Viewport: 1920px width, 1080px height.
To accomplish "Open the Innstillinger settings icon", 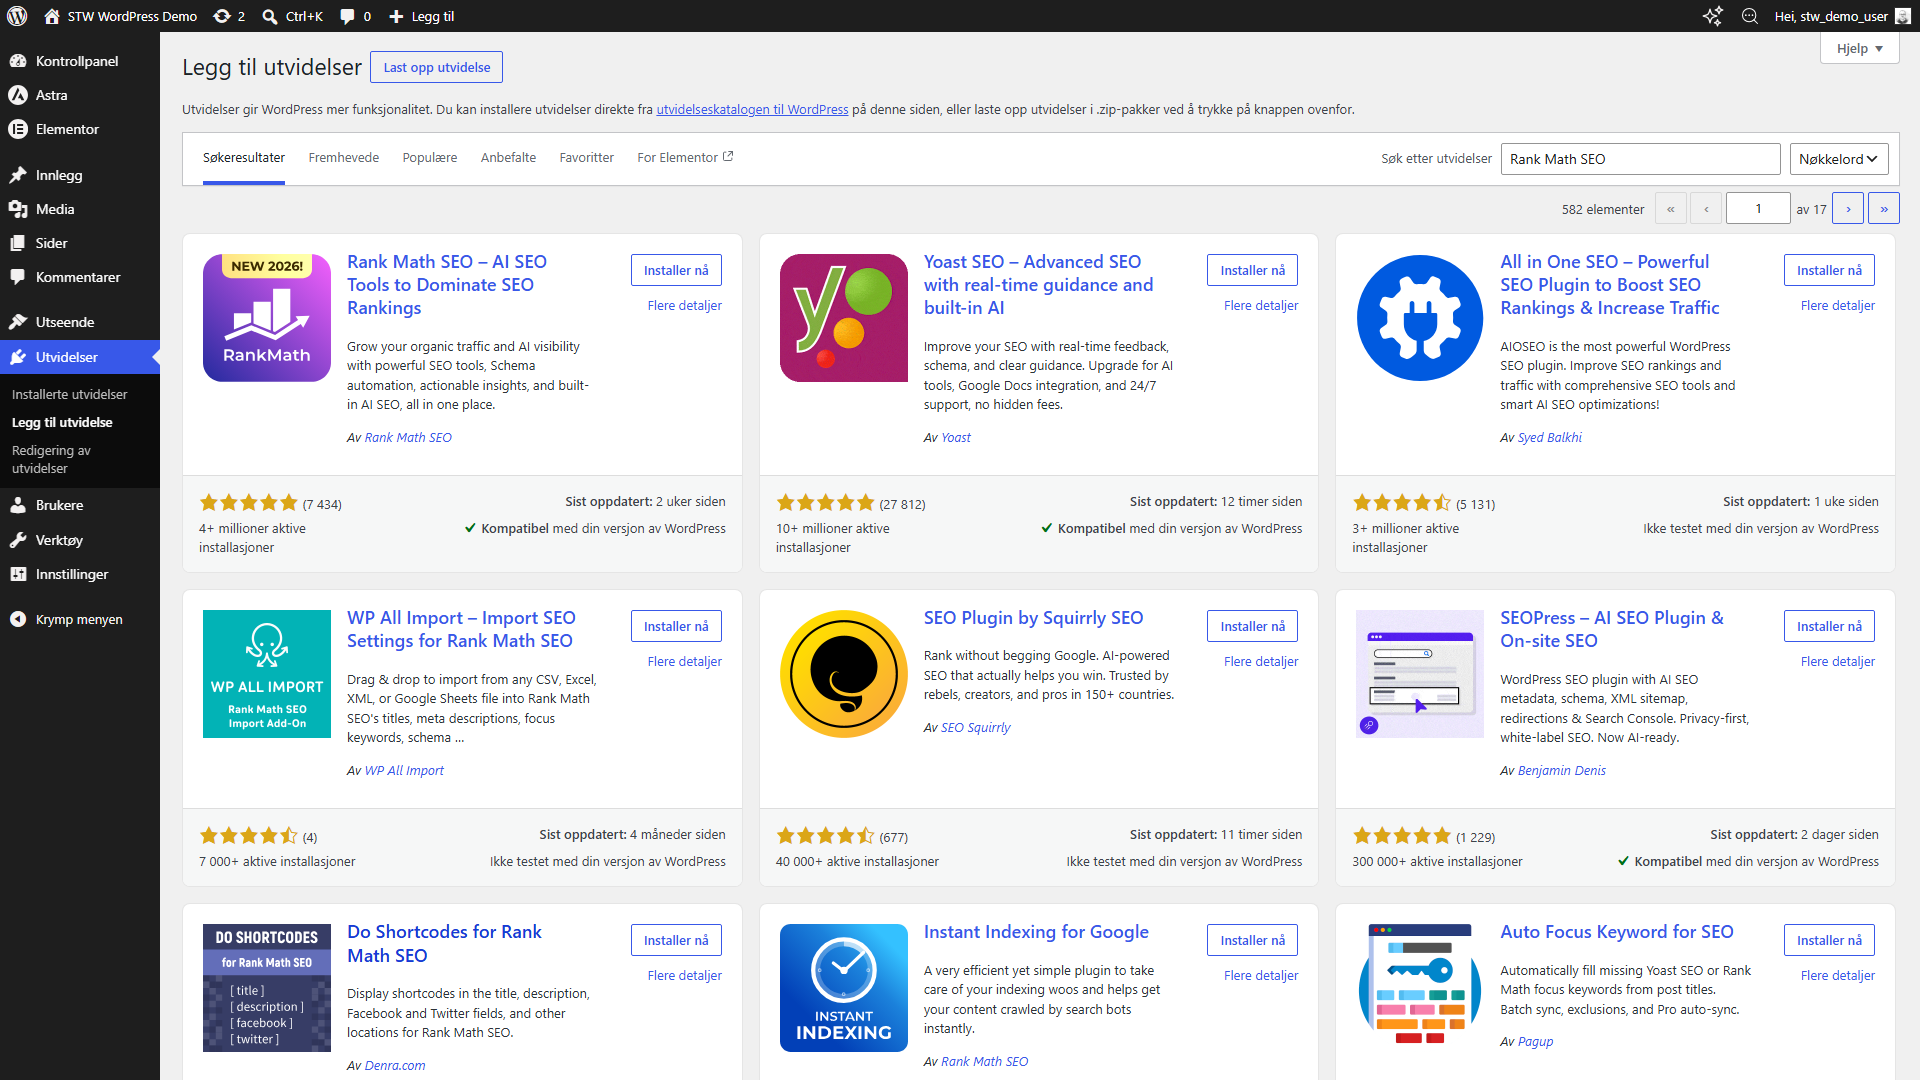I will click(x=18, y=574).
